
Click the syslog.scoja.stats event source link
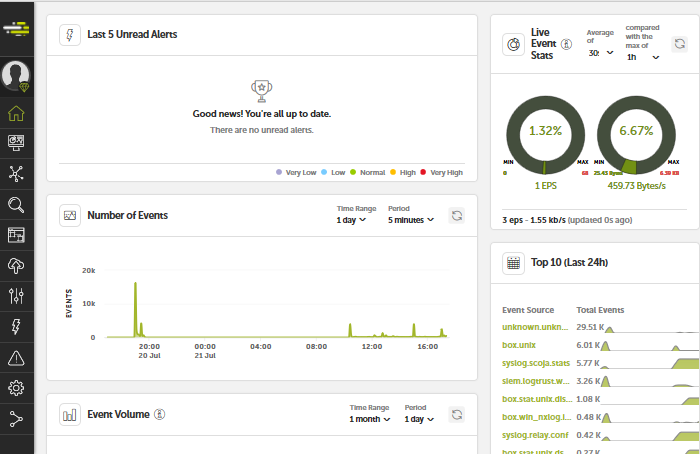tap(535, 363)
